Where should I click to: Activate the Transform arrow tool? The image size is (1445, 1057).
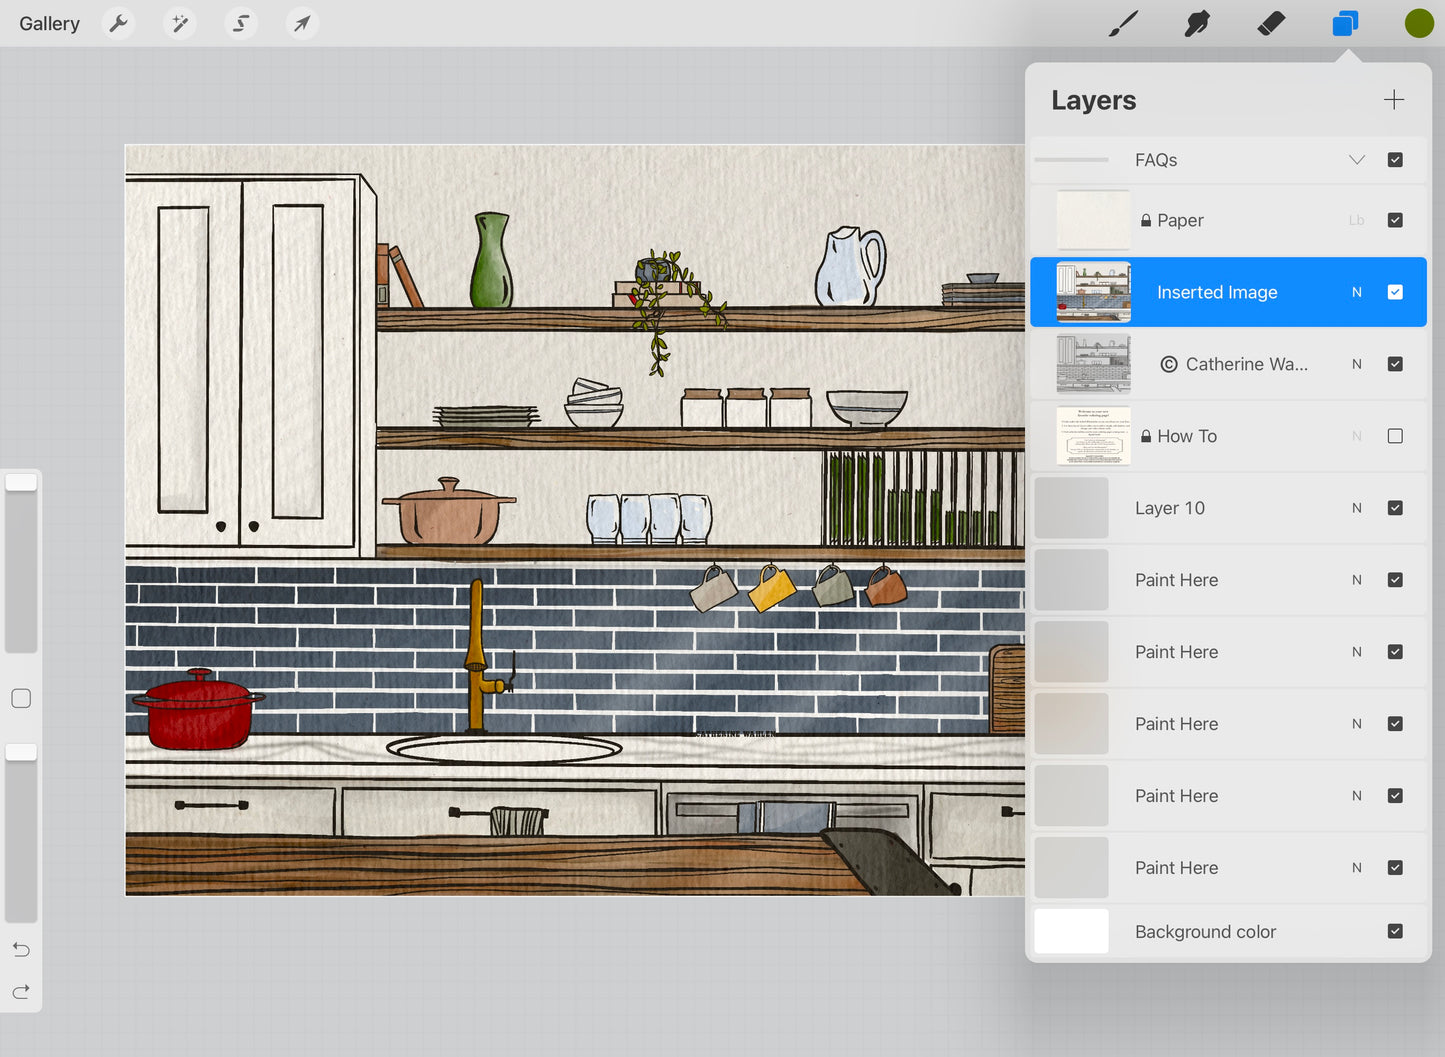[x=302, y=23]
